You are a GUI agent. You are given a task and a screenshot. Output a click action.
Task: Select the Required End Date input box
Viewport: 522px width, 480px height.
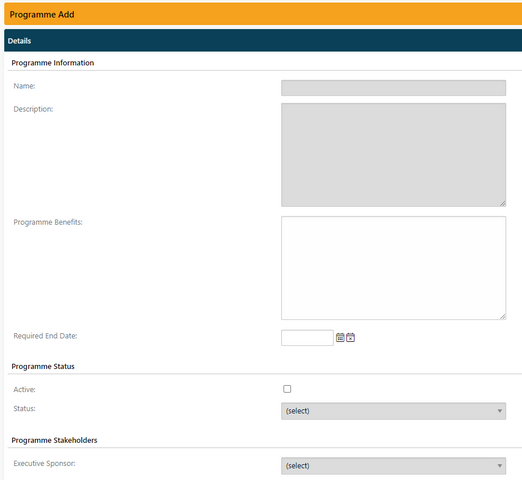pos(307,338)
